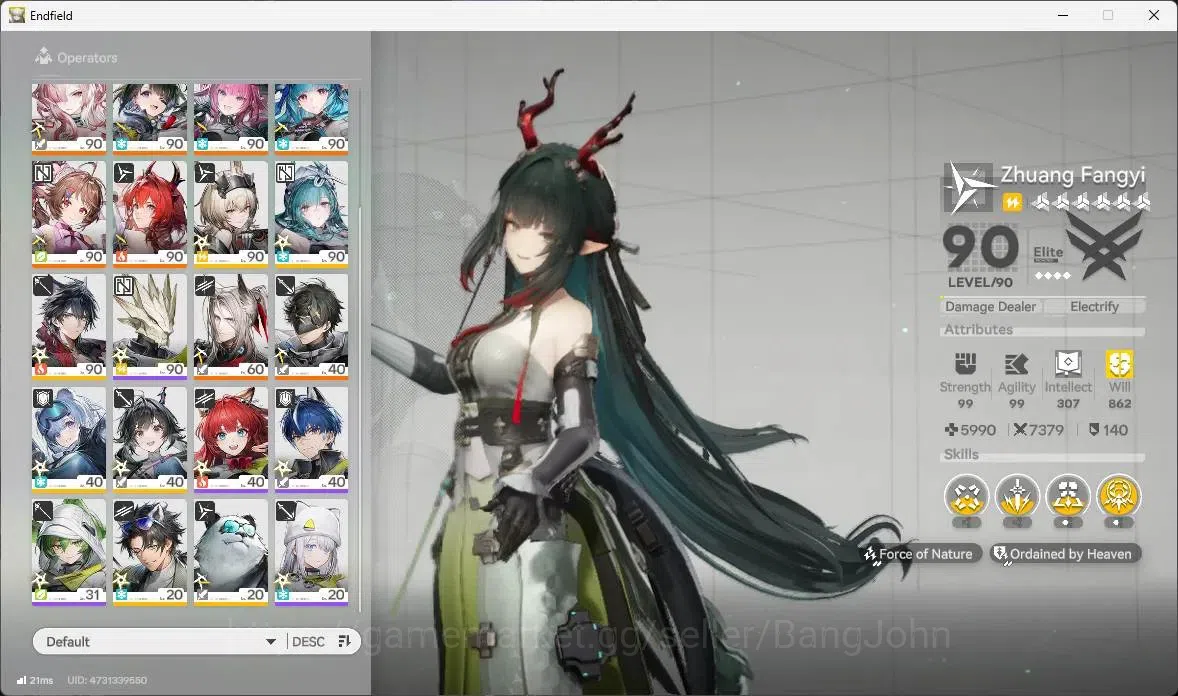Select the operator with sunglasses on head
Viewport: 1178px width, 696px height.
click(x=150, y=552)
